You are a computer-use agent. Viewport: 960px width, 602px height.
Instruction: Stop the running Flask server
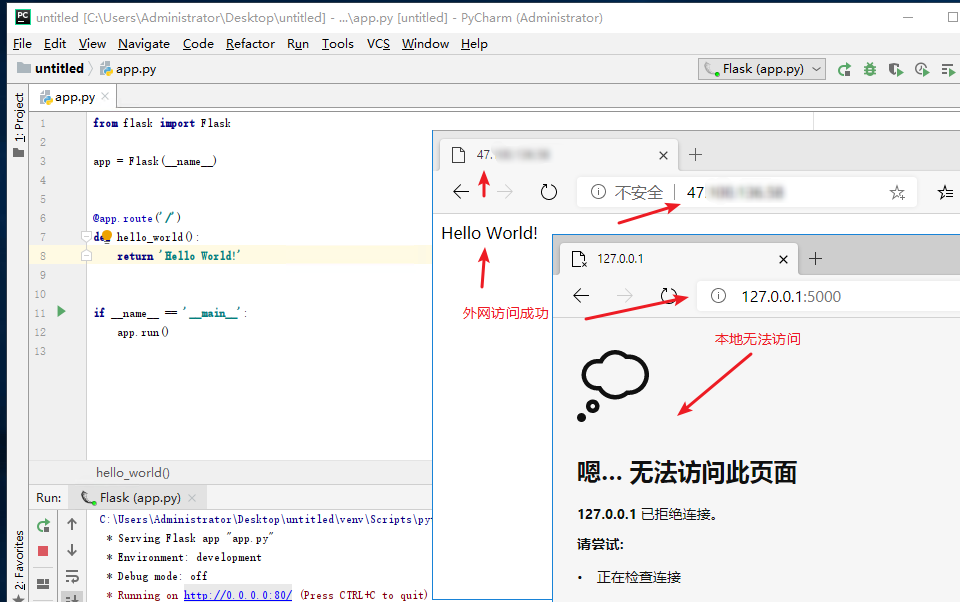click(43, 551)
